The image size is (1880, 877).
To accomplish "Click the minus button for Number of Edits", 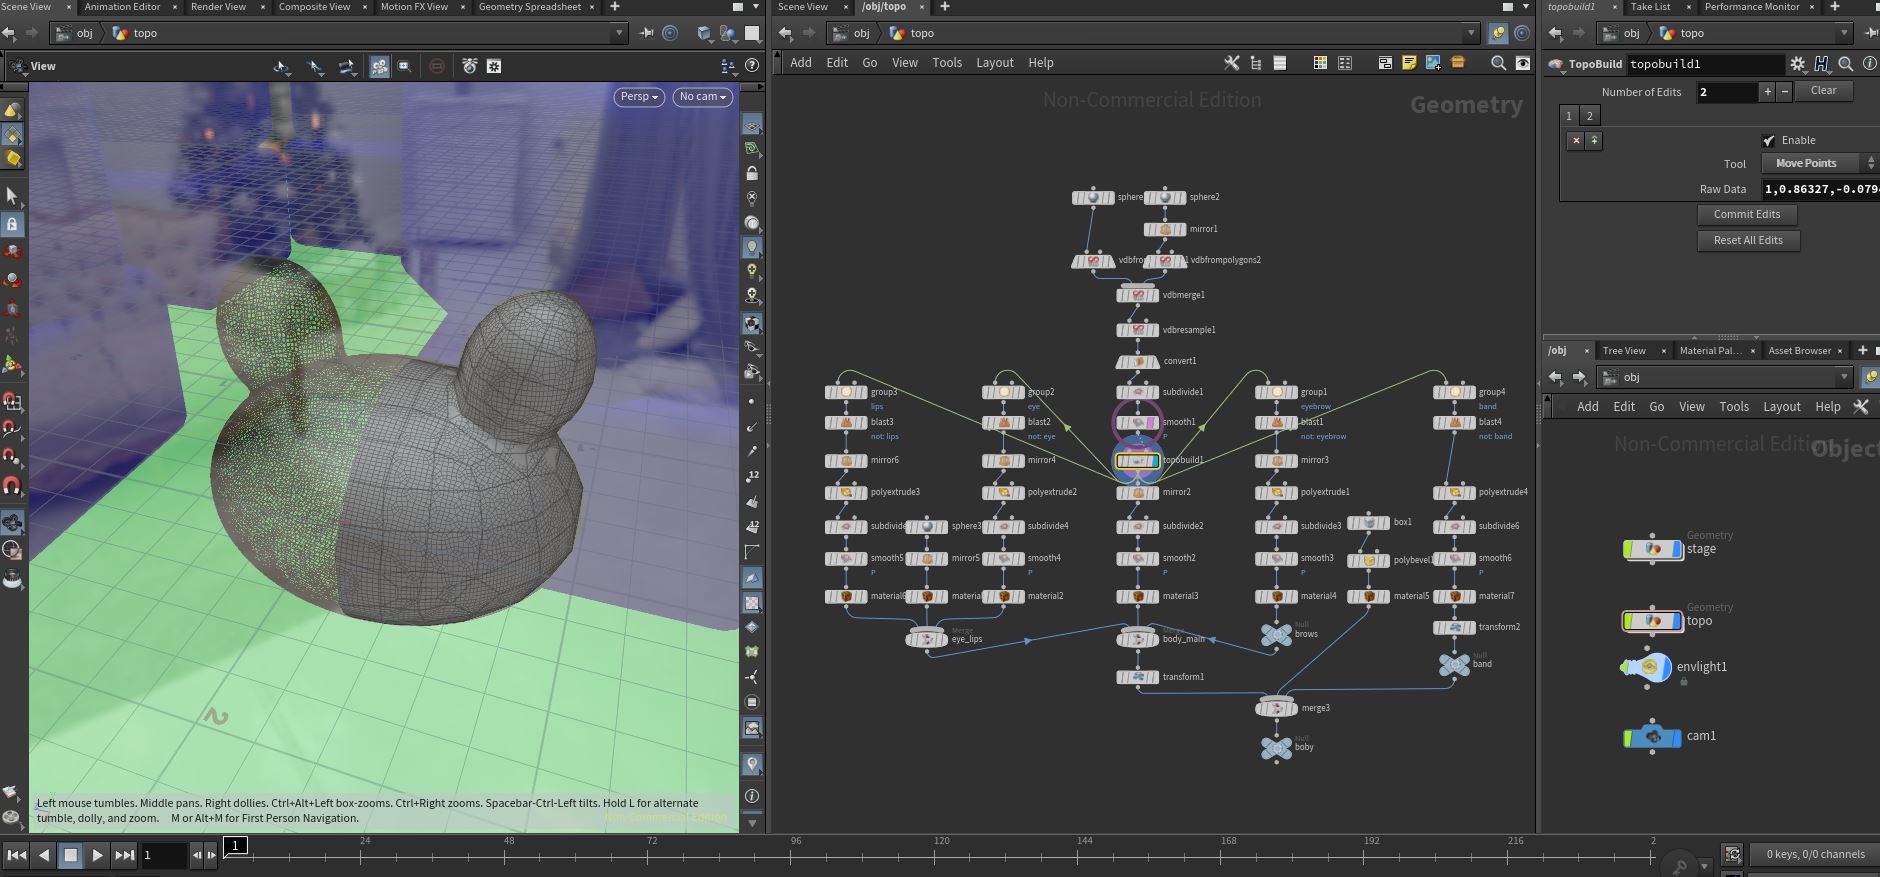I will pos(1784,92).
